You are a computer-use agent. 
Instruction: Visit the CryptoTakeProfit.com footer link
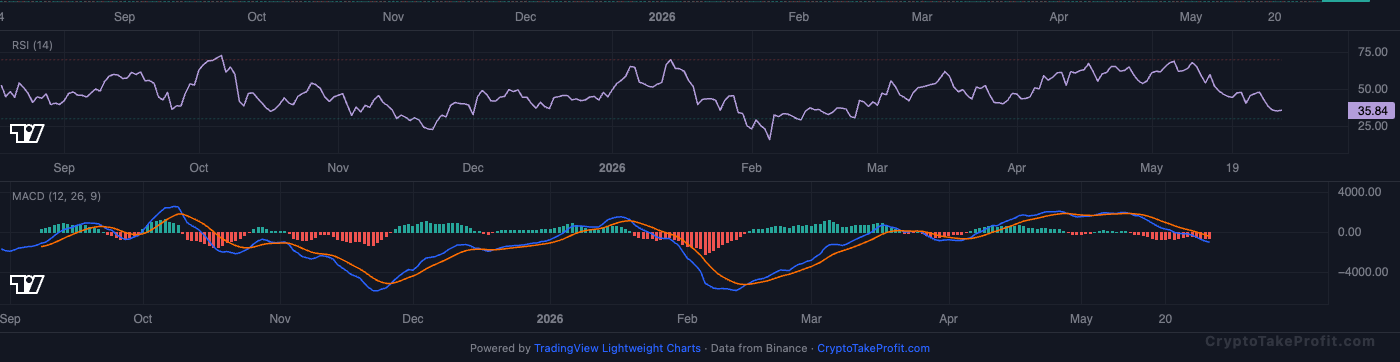click(873, 349)
